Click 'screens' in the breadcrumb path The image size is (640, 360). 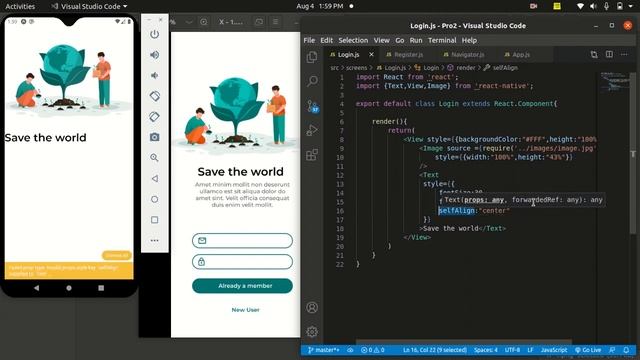click(356, 68)
